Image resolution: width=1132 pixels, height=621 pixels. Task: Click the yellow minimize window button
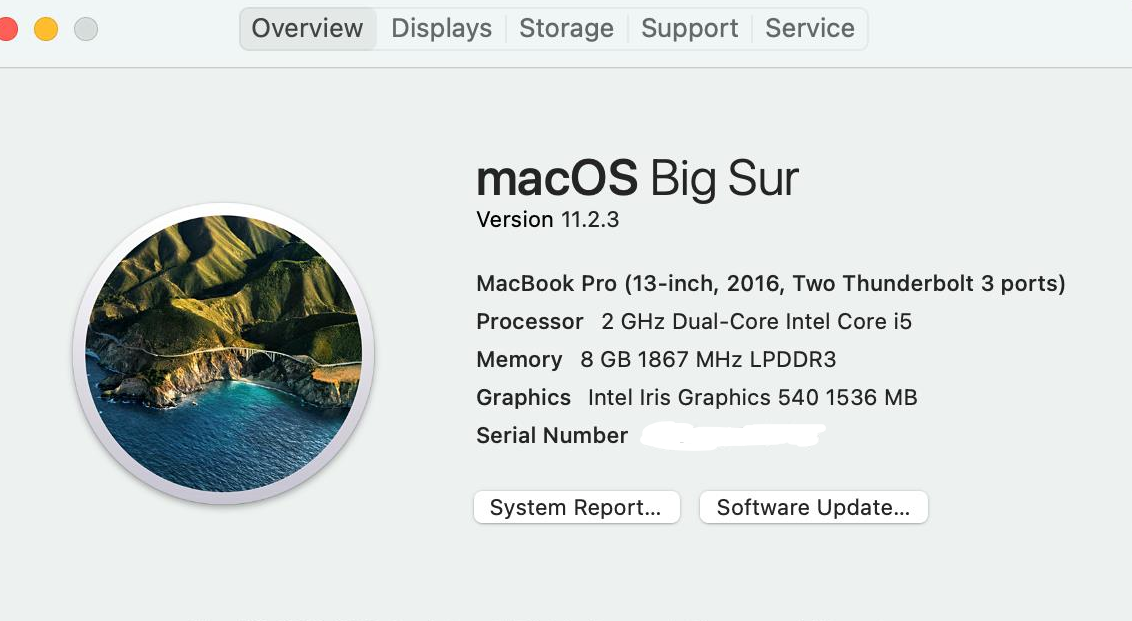coord(46,28)
